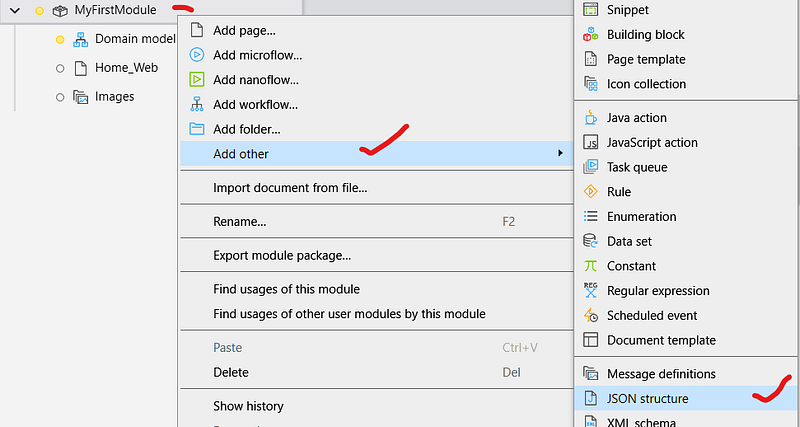Click Find usages of this module
The height and width of the screenshot is (427, 800).
click(286, 289)
